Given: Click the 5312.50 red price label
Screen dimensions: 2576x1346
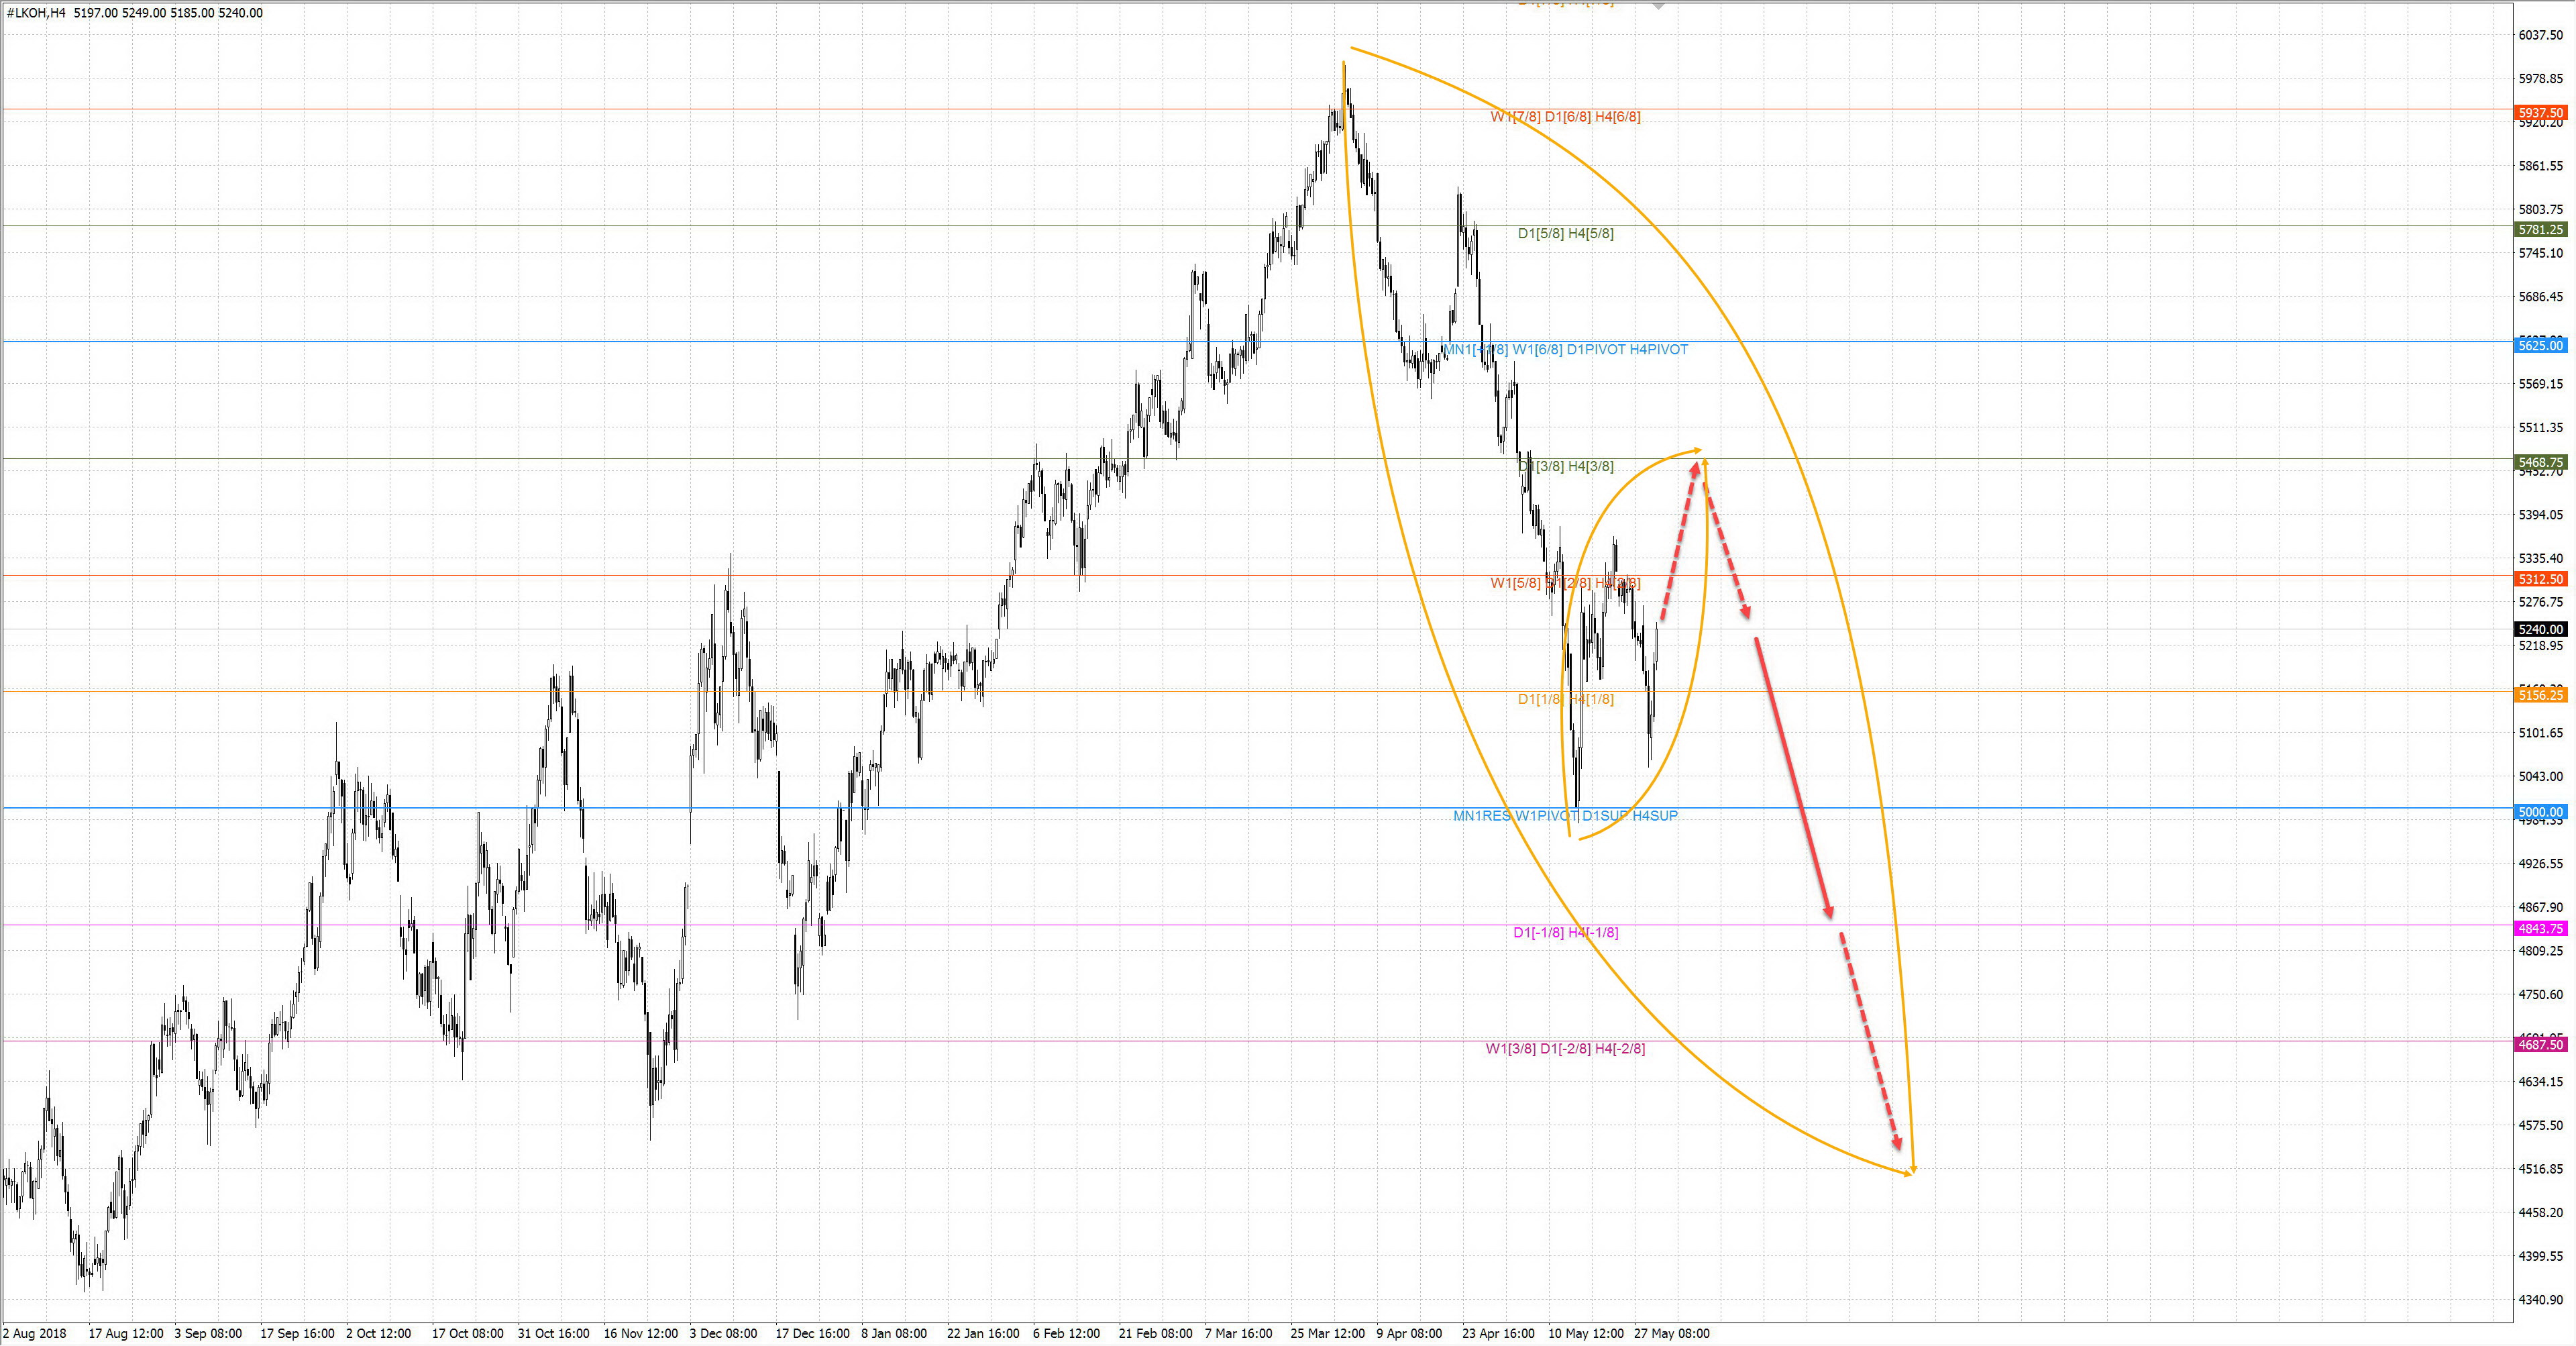Looking at the screenshot, I should pyautogui.click(x=2540, y=579).
